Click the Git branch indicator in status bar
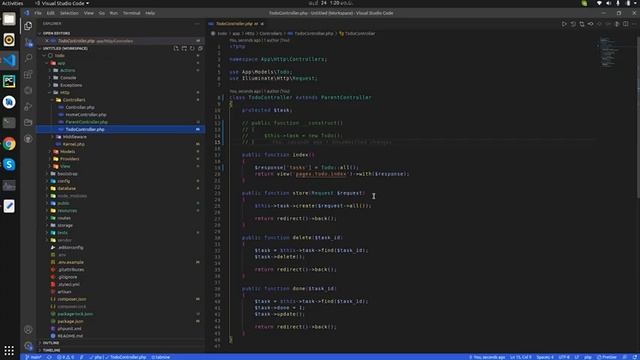Image resolution: width=640 pixels, height=360 pixels. 33,357
